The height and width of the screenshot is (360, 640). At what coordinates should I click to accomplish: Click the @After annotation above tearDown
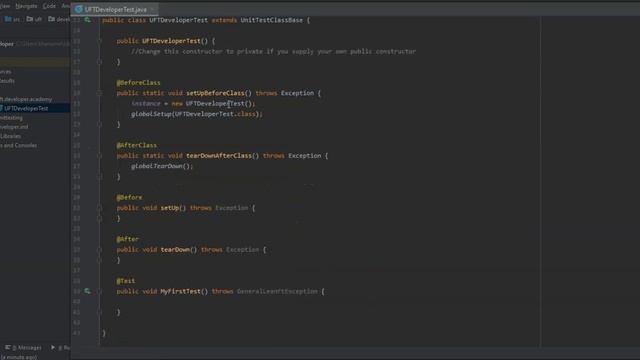pos(128,239)
